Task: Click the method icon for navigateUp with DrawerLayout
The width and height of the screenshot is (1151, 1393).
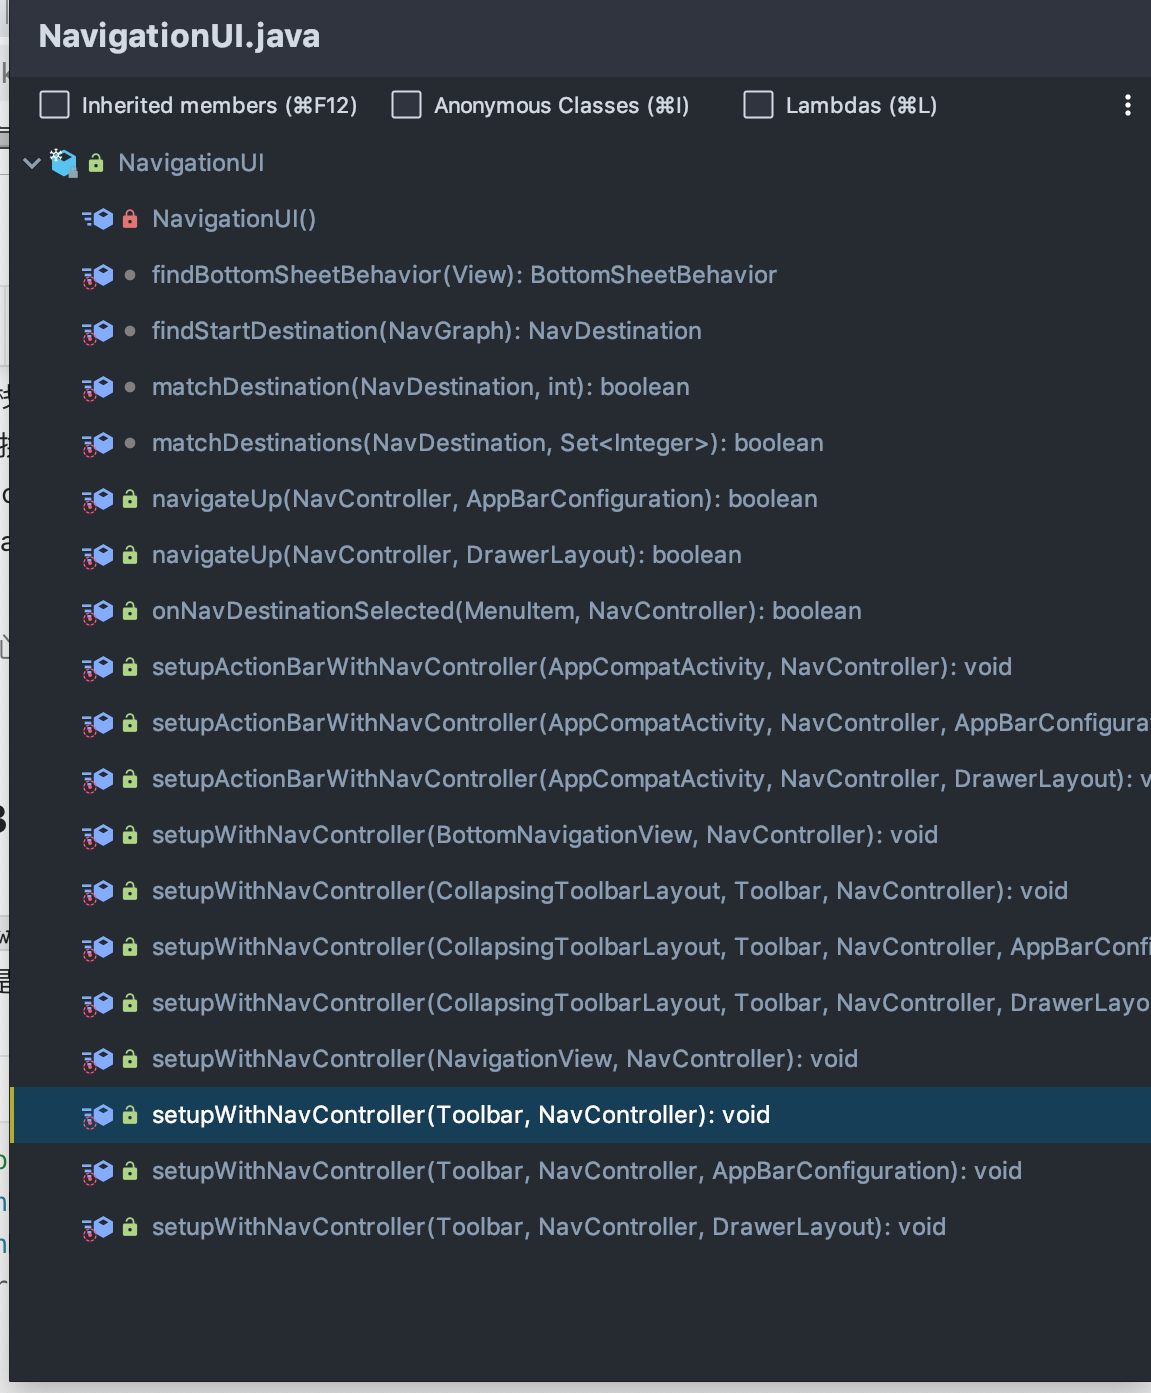Action: pos(98,555)
